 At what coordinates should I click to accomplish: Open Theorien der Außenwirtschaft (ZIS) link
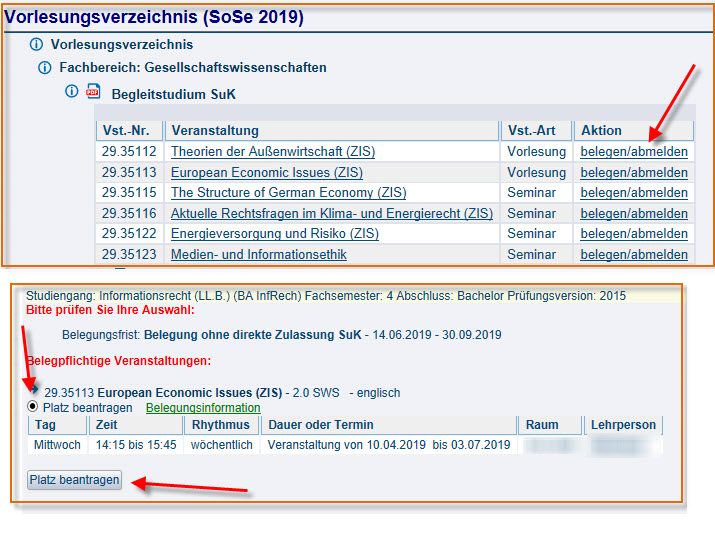coord(273,151)
